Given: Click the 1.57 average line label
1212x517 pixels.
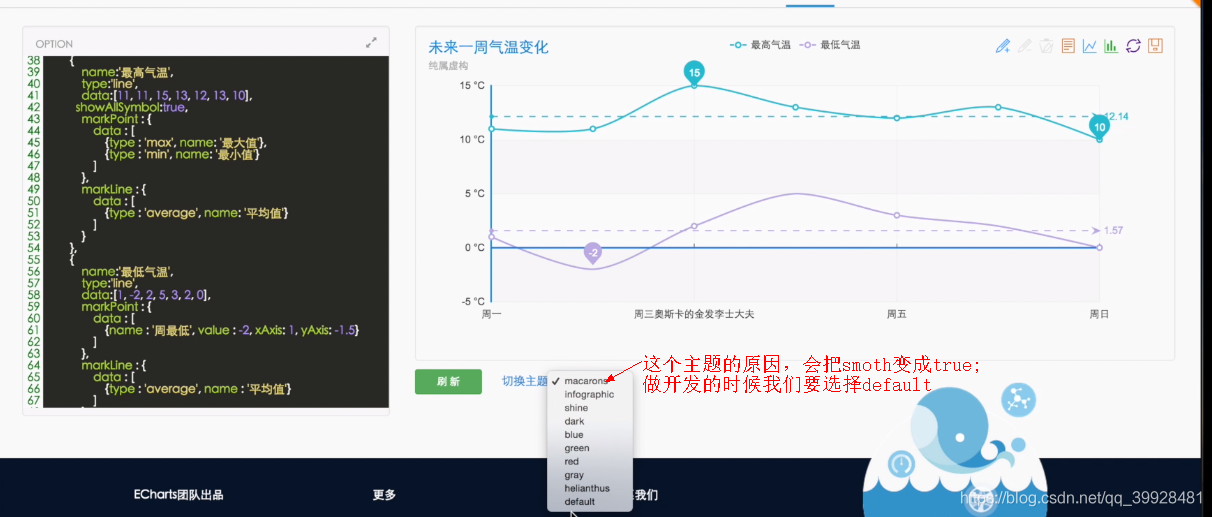Looking at the screenshot, I should pos(1113,231).
